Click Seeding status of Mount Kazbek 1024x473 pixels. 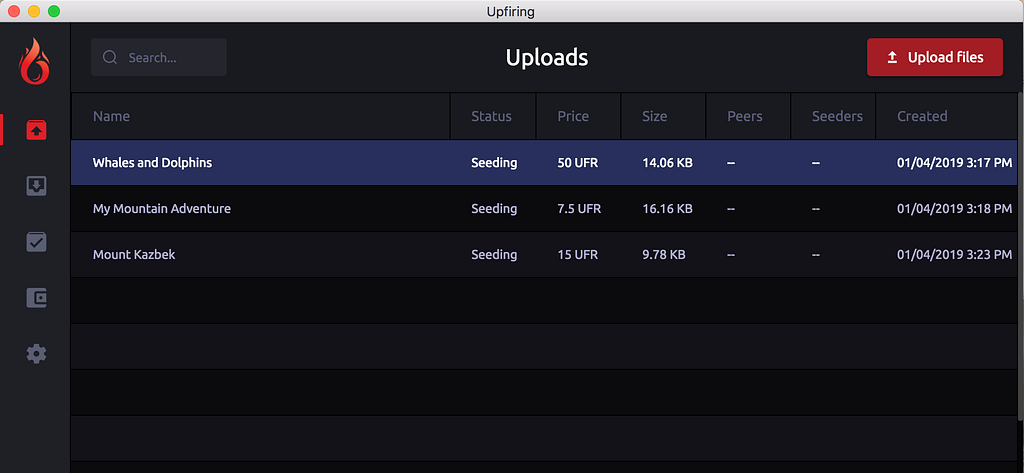[x=494, y=255]
